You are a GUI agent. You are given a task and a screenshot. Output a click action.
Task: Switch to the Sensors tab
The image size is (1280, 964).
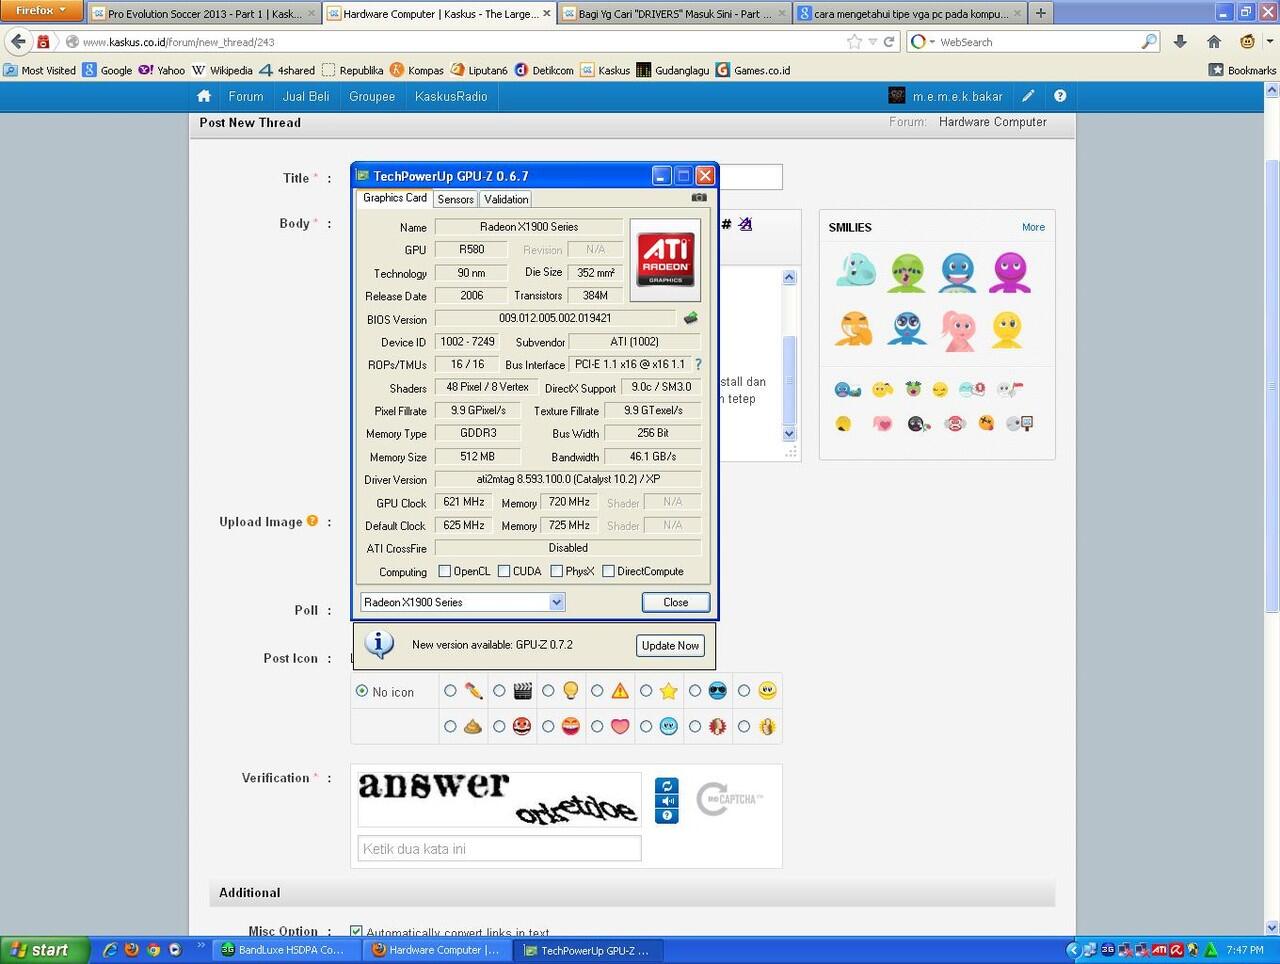point(455,199)
